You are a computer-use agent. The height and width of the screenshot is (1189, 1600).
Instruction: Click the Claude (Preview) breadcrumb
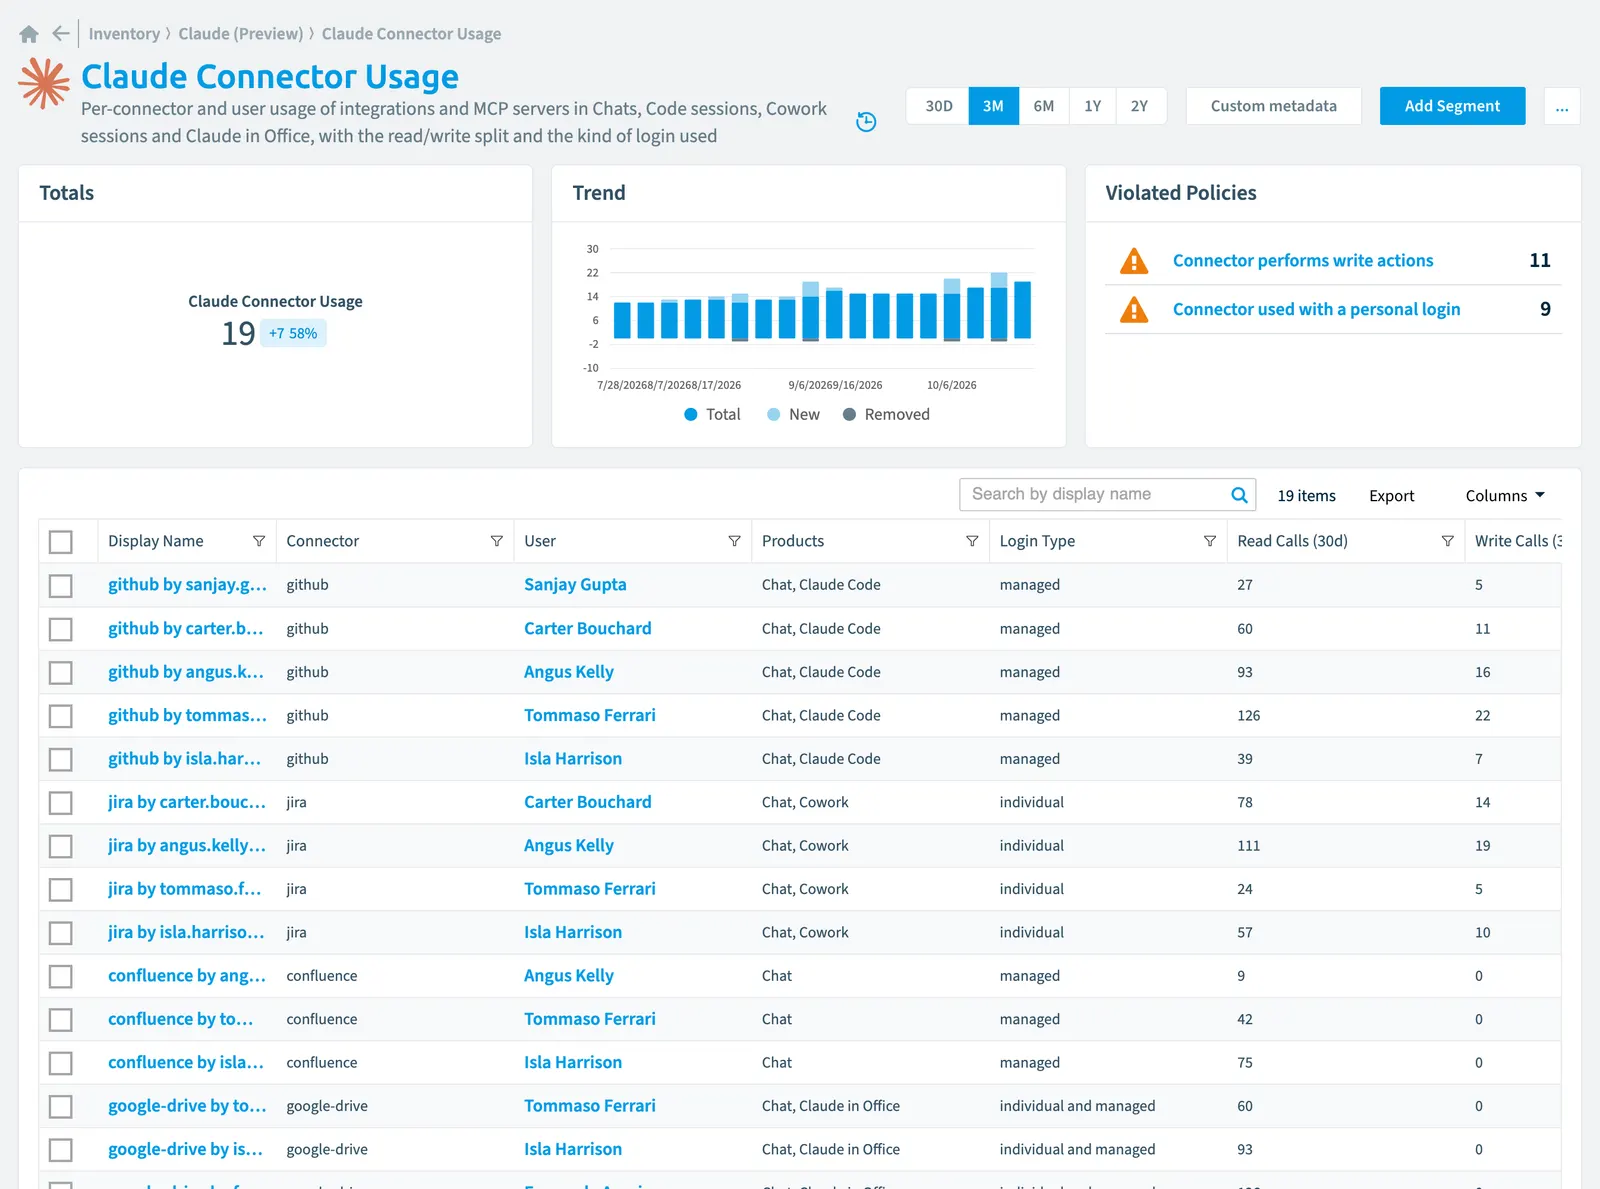(x=241, y=34)
